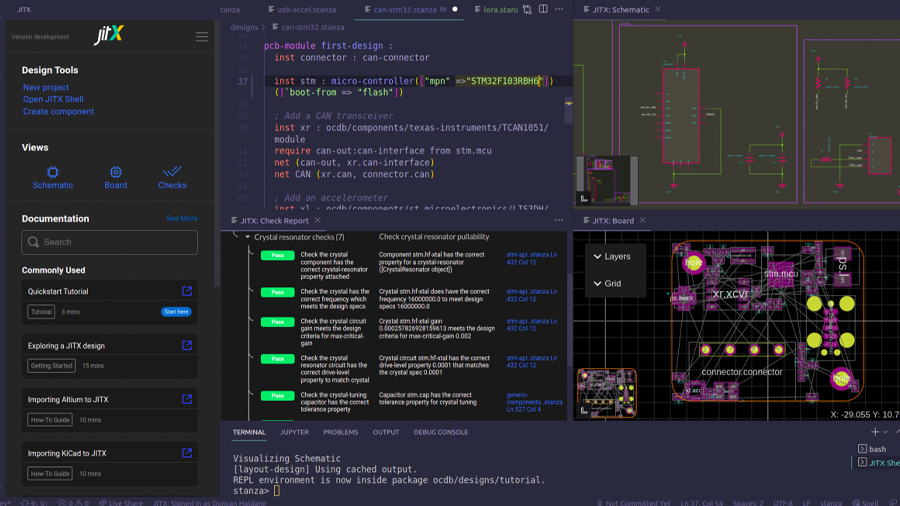Add a new terminal with plus icon

[875, 432]
